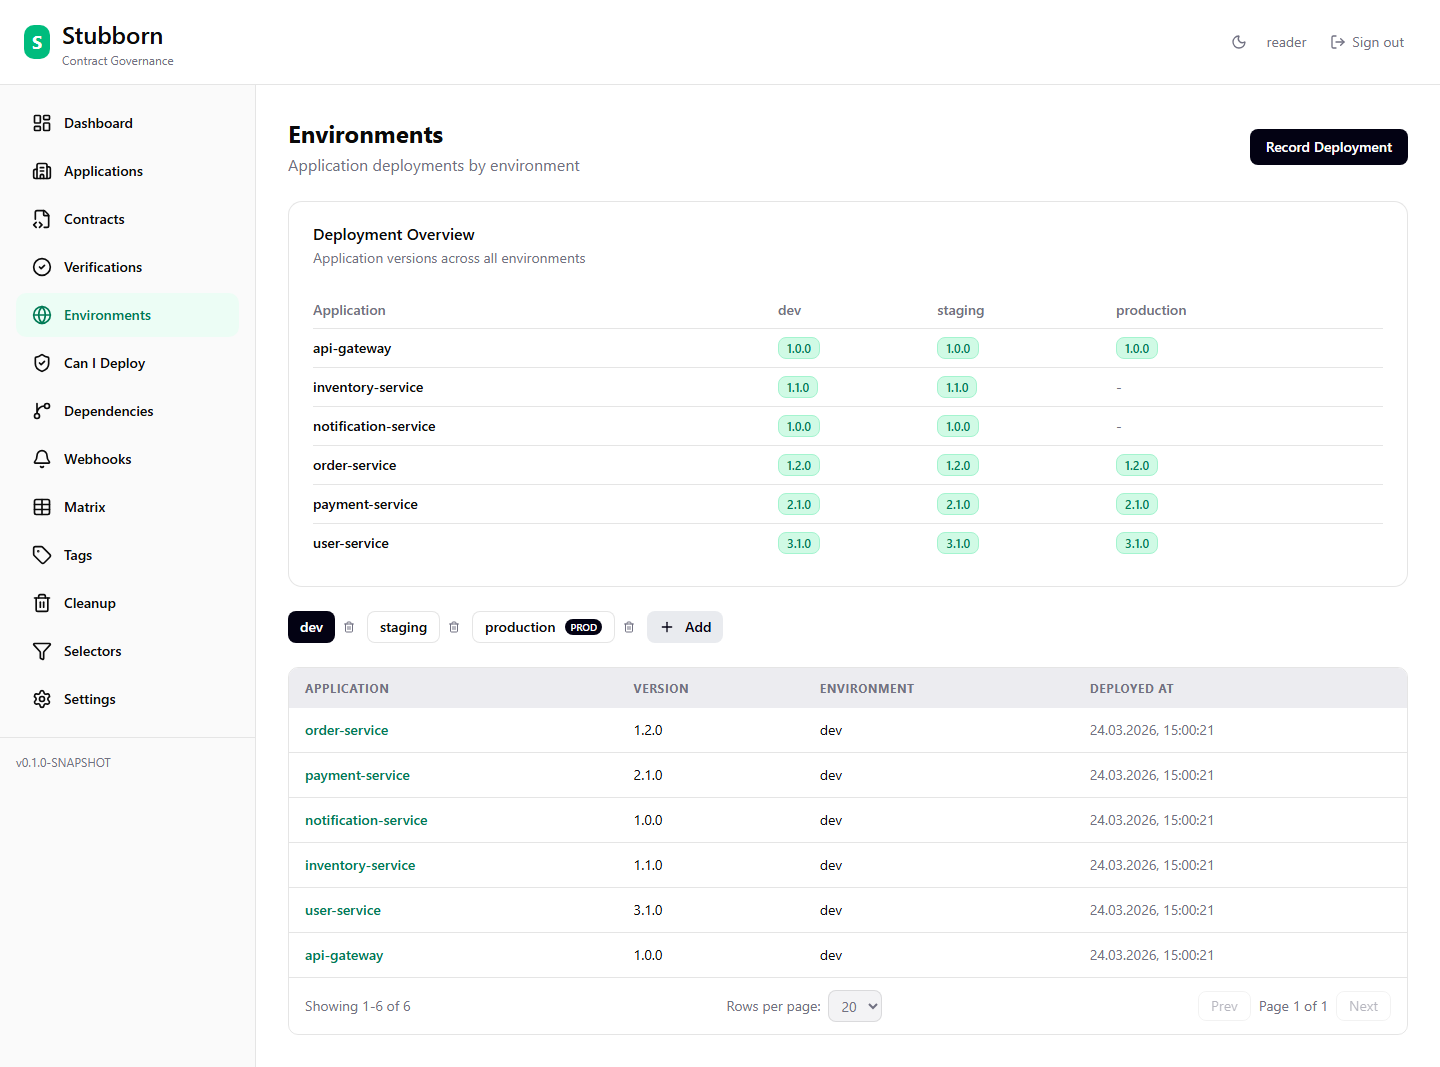1440x1067 pixels.
Task: Sign out of the application
Action: click(x=1367, y=42)
